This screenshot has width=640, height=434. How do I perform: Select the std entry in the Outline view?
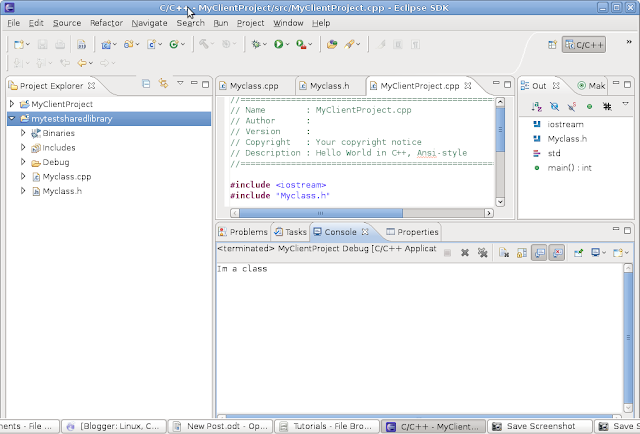click(554, 153)
